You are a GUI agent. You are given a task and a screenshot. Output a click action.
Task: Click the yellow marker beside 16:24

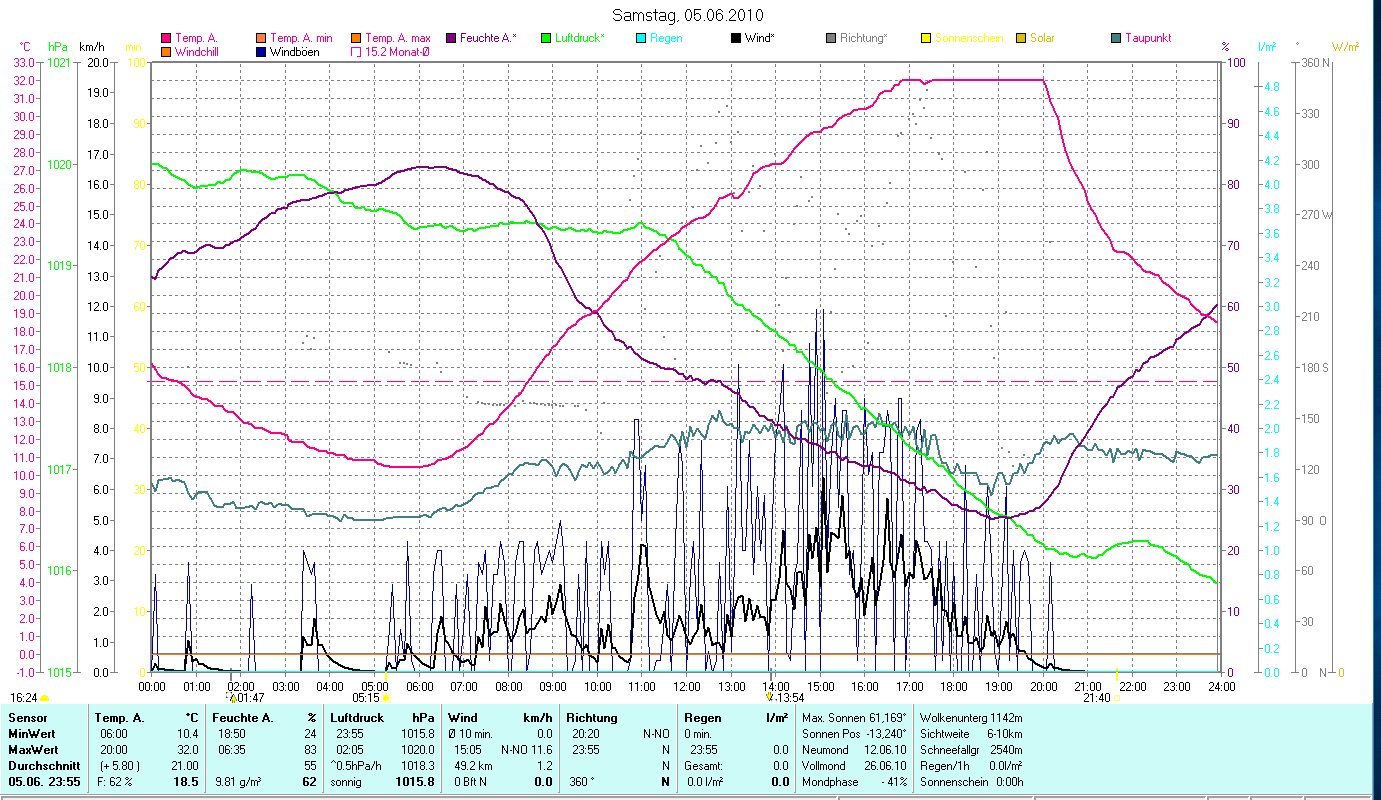coord(45,698)
